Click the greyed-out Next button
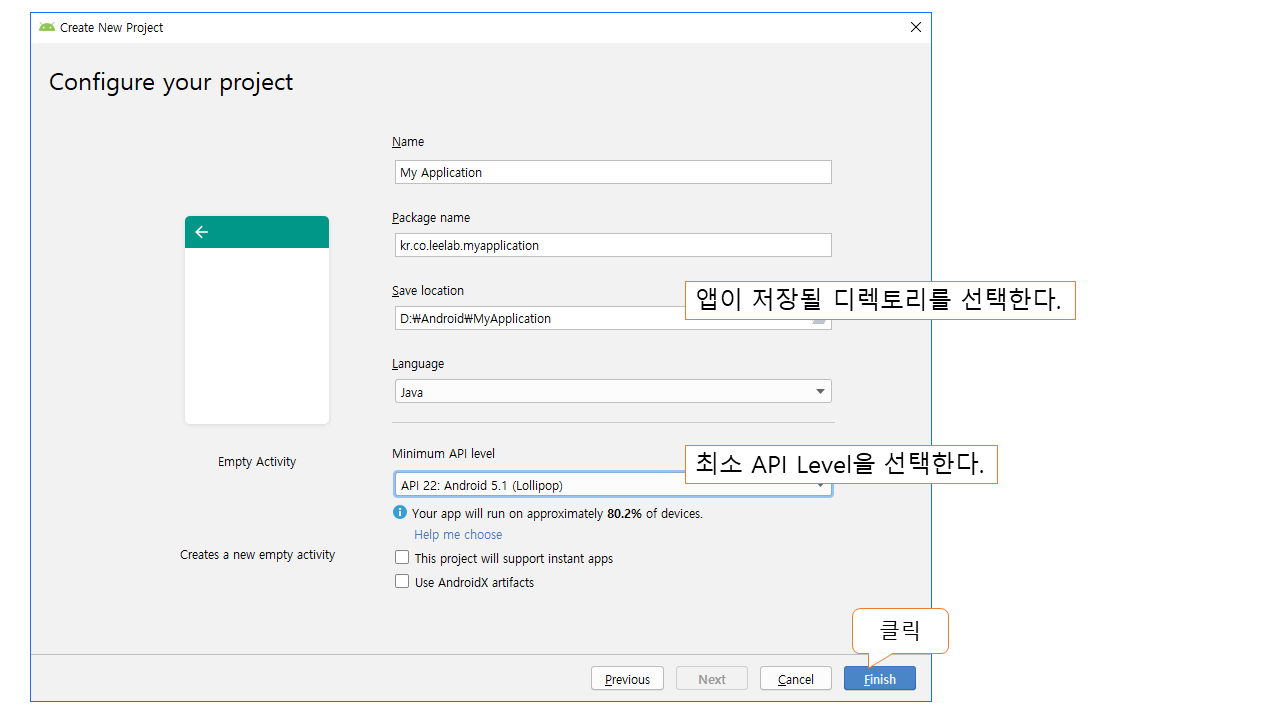1280x720 pixels. [x=712, y=679]
